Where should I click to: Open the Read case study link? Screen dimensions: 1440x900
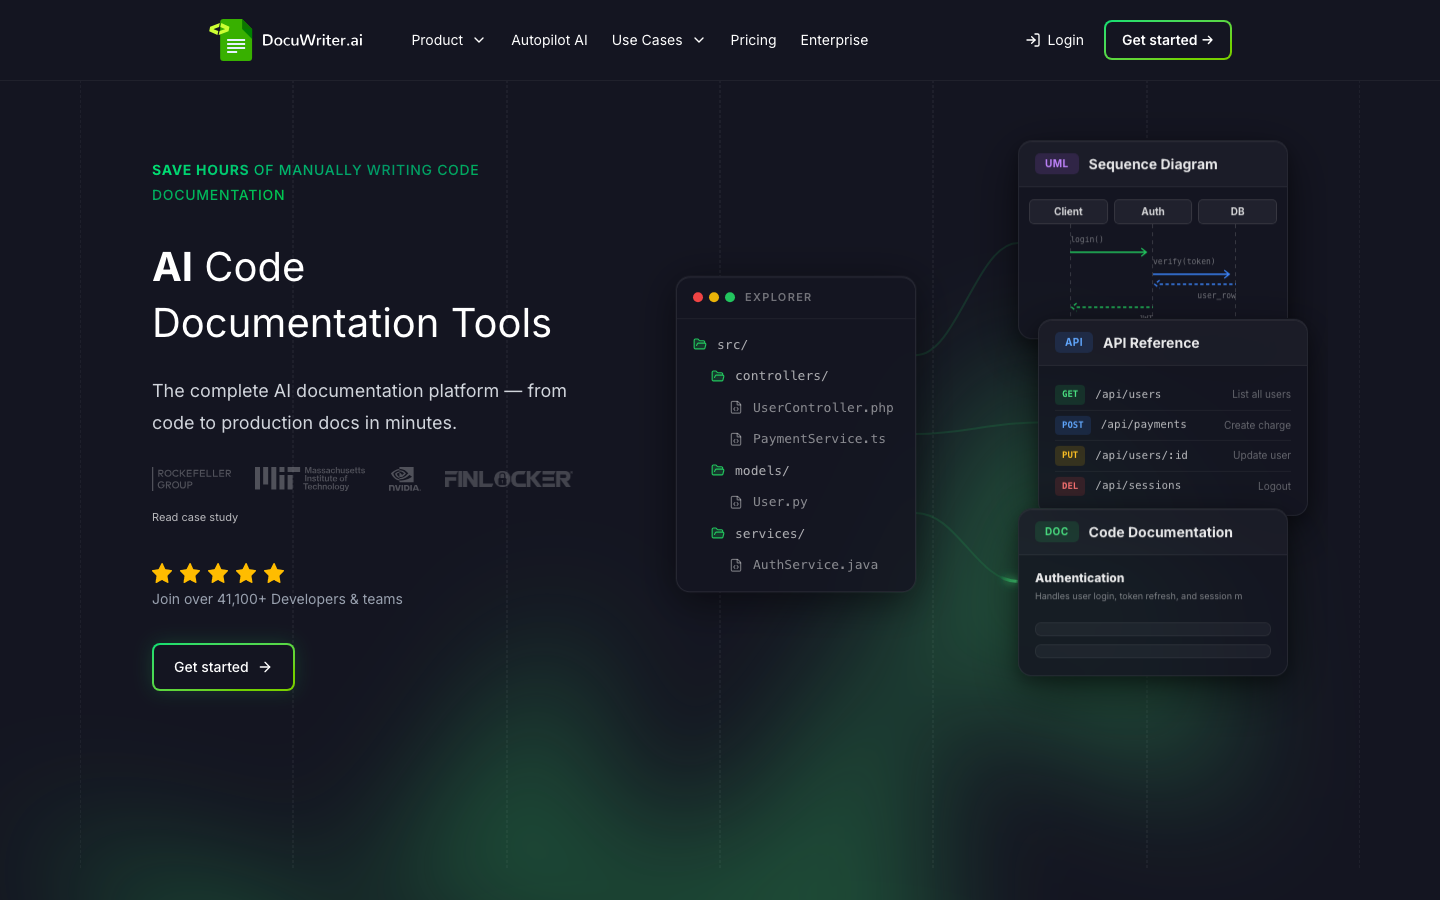(195, 517)
